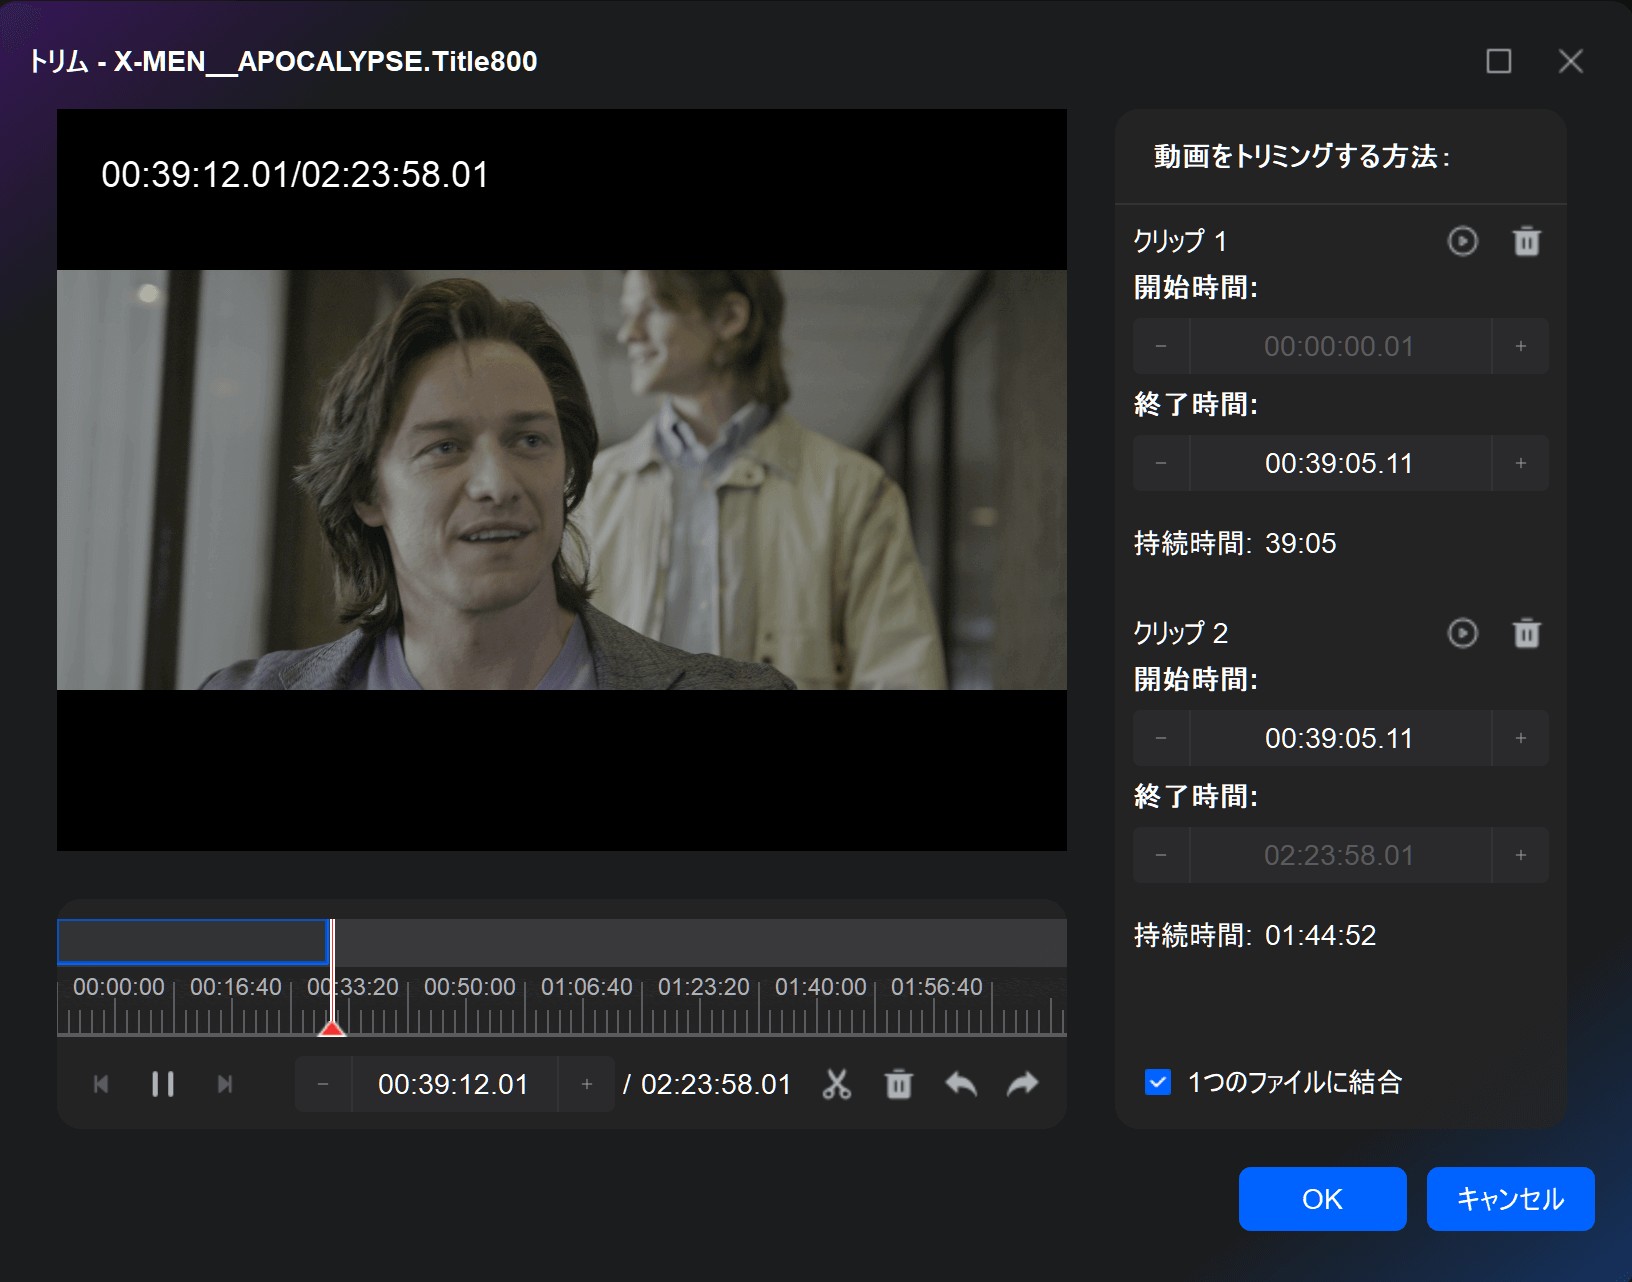This screenshot has width=1632, height=1282.
Task: Close the trim window
Action: 1570,61
